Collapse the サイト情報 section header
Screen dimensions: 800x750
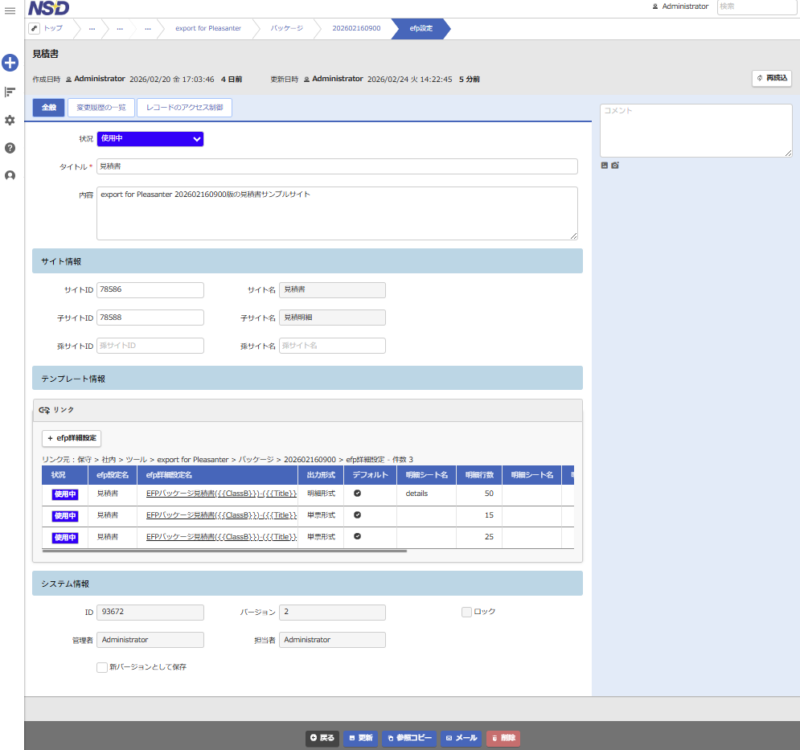(x=307, y=261)
